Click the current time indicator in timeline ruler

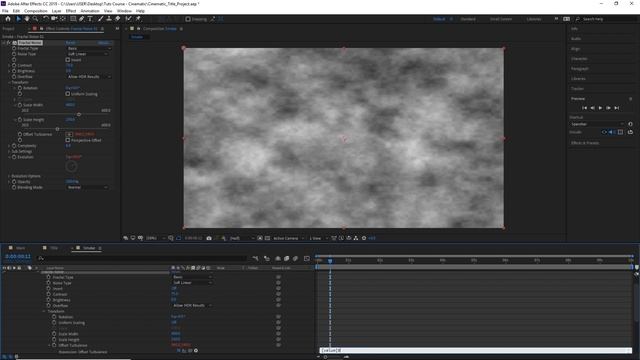click(330, 260)
